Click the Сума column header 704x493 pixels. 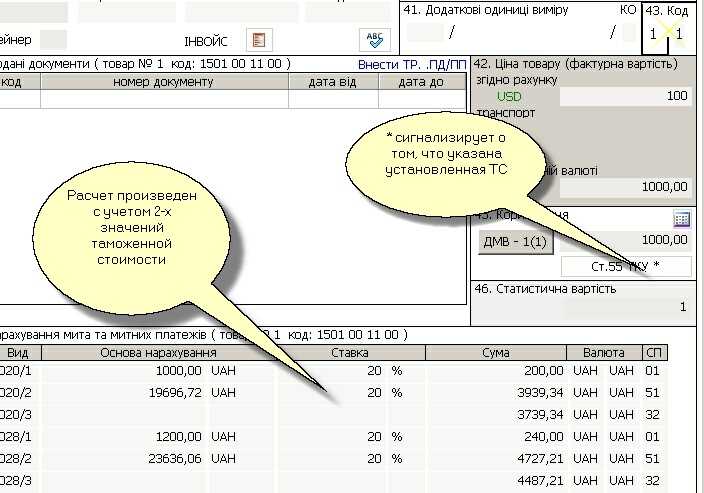click(x=495, y=353)
